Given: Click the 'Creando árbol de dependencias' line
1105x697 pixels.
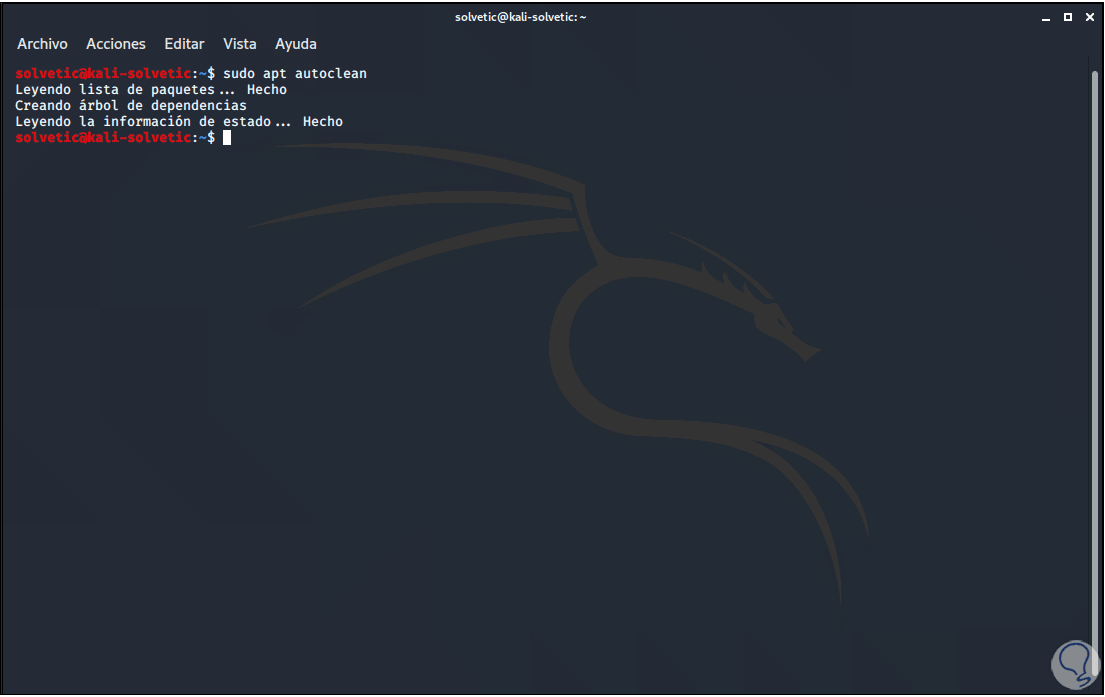Looking at the screenshot, I should tap(131, 106).
